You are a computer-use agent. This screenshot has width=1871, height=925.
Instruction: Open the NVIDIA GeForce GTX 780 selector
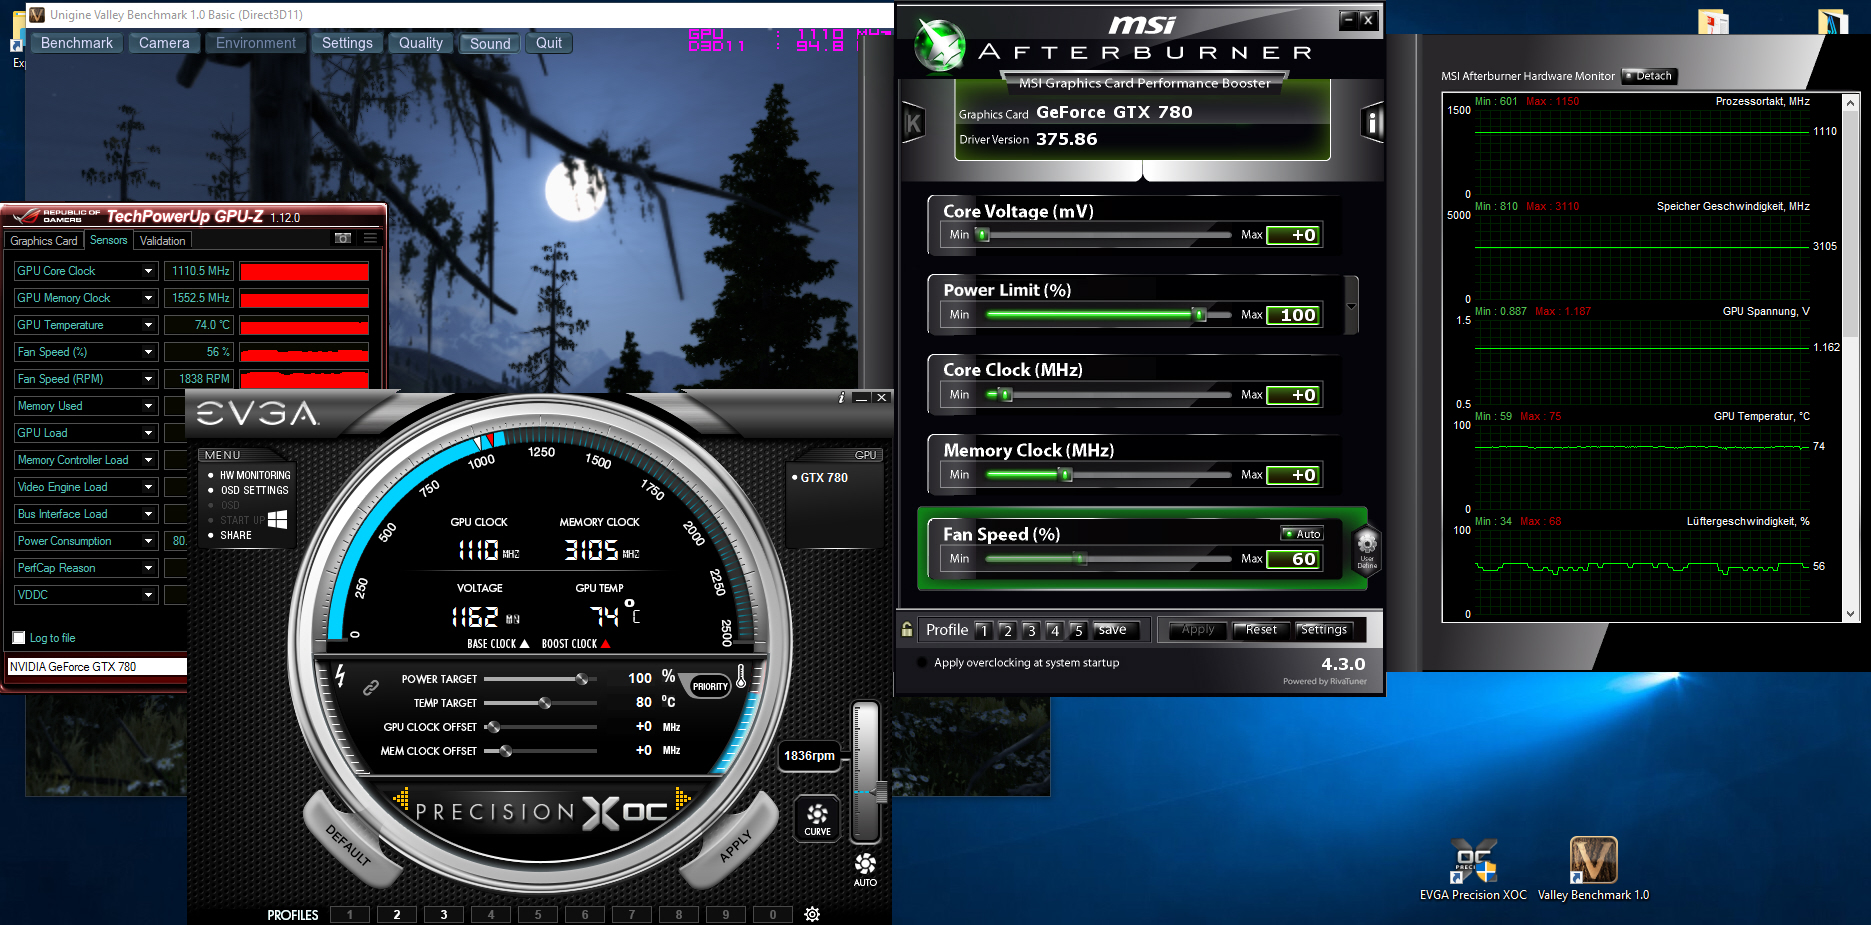97,667
